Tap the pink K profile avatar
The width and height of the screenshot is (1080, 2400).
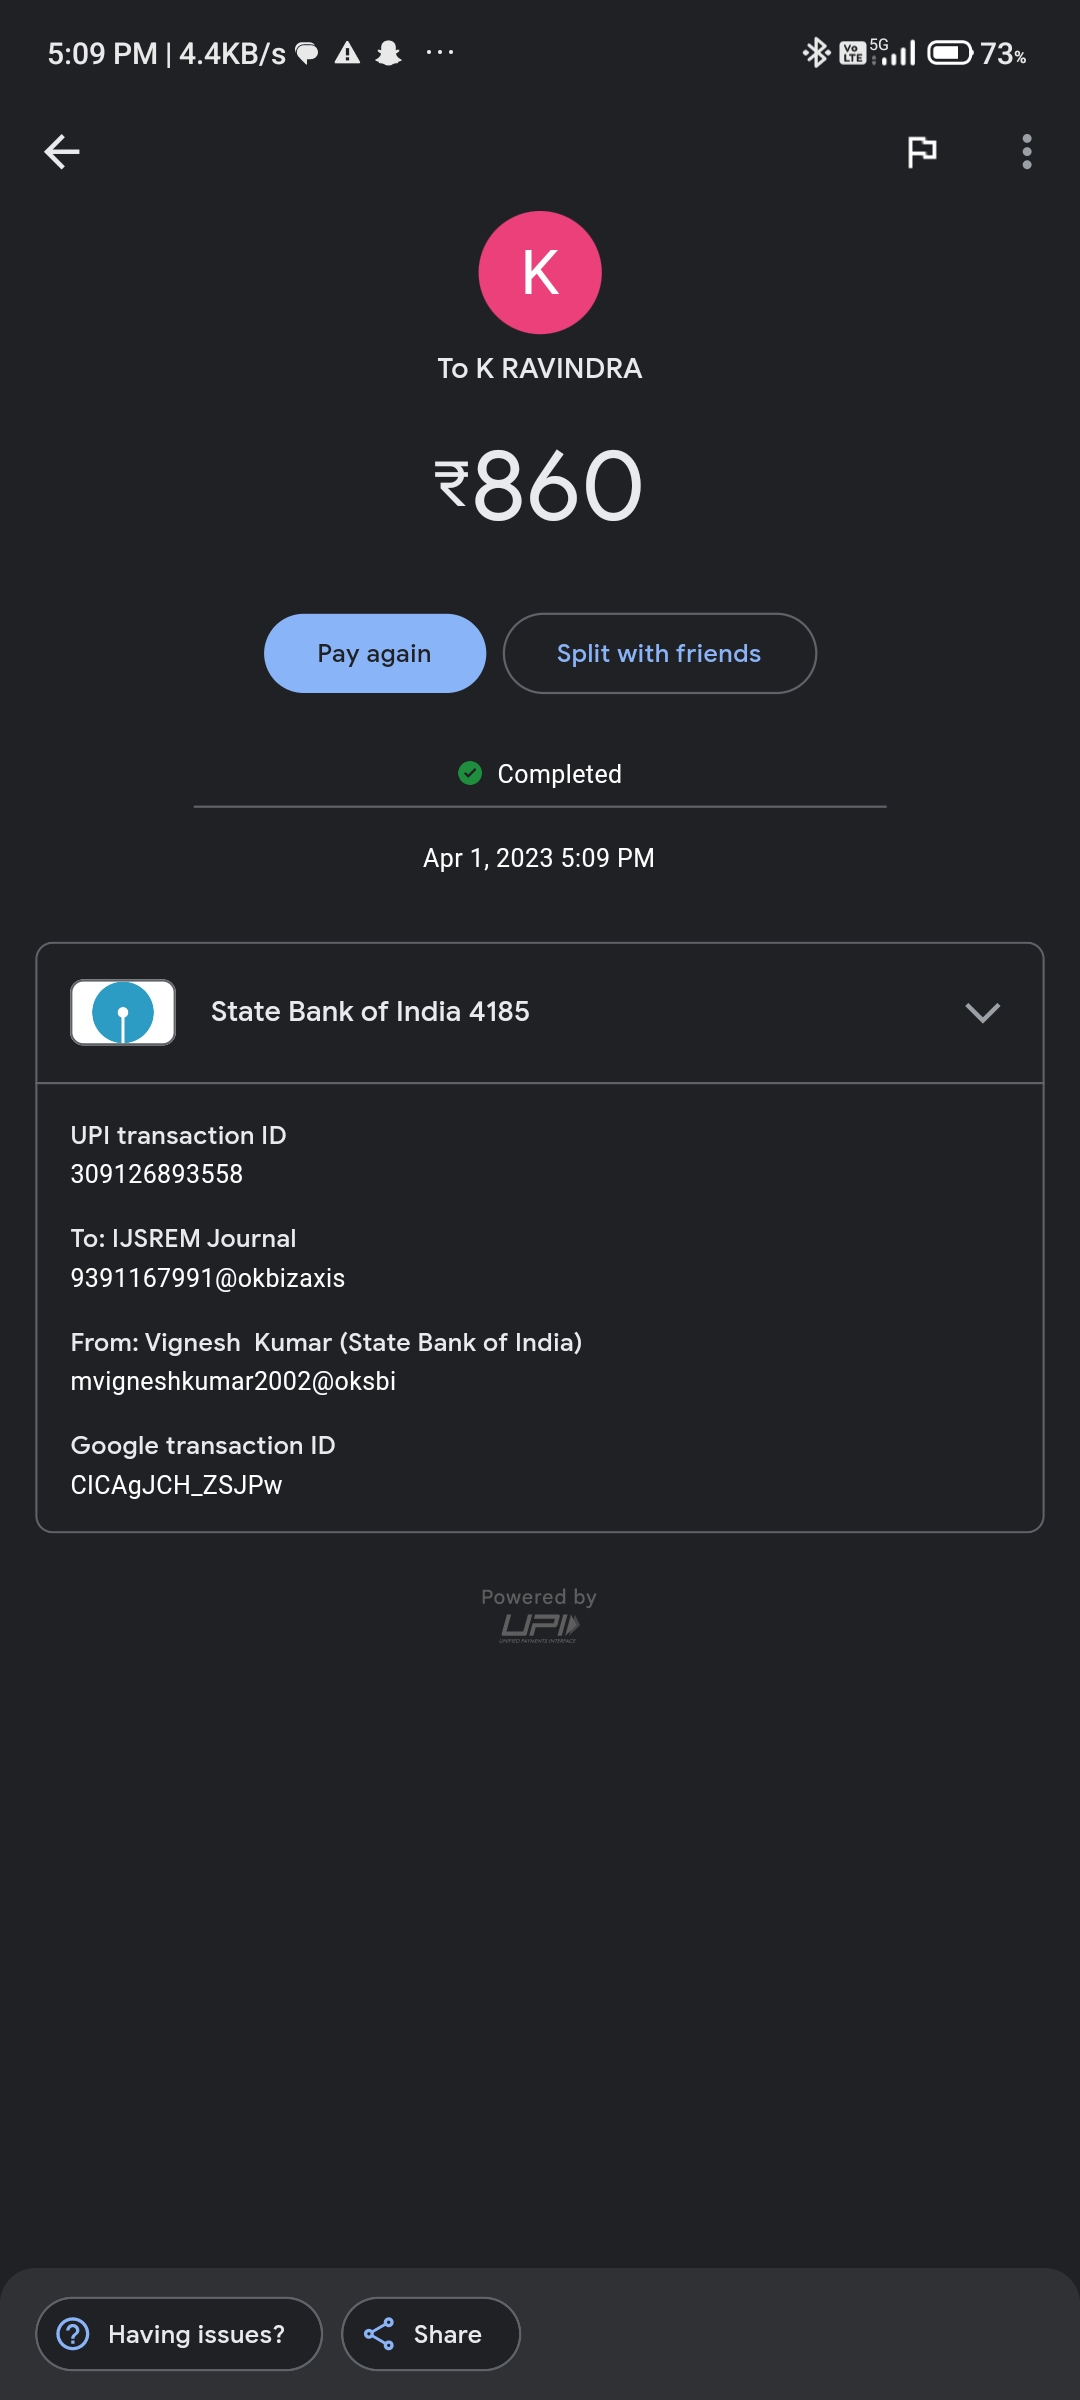pos(540,272)
